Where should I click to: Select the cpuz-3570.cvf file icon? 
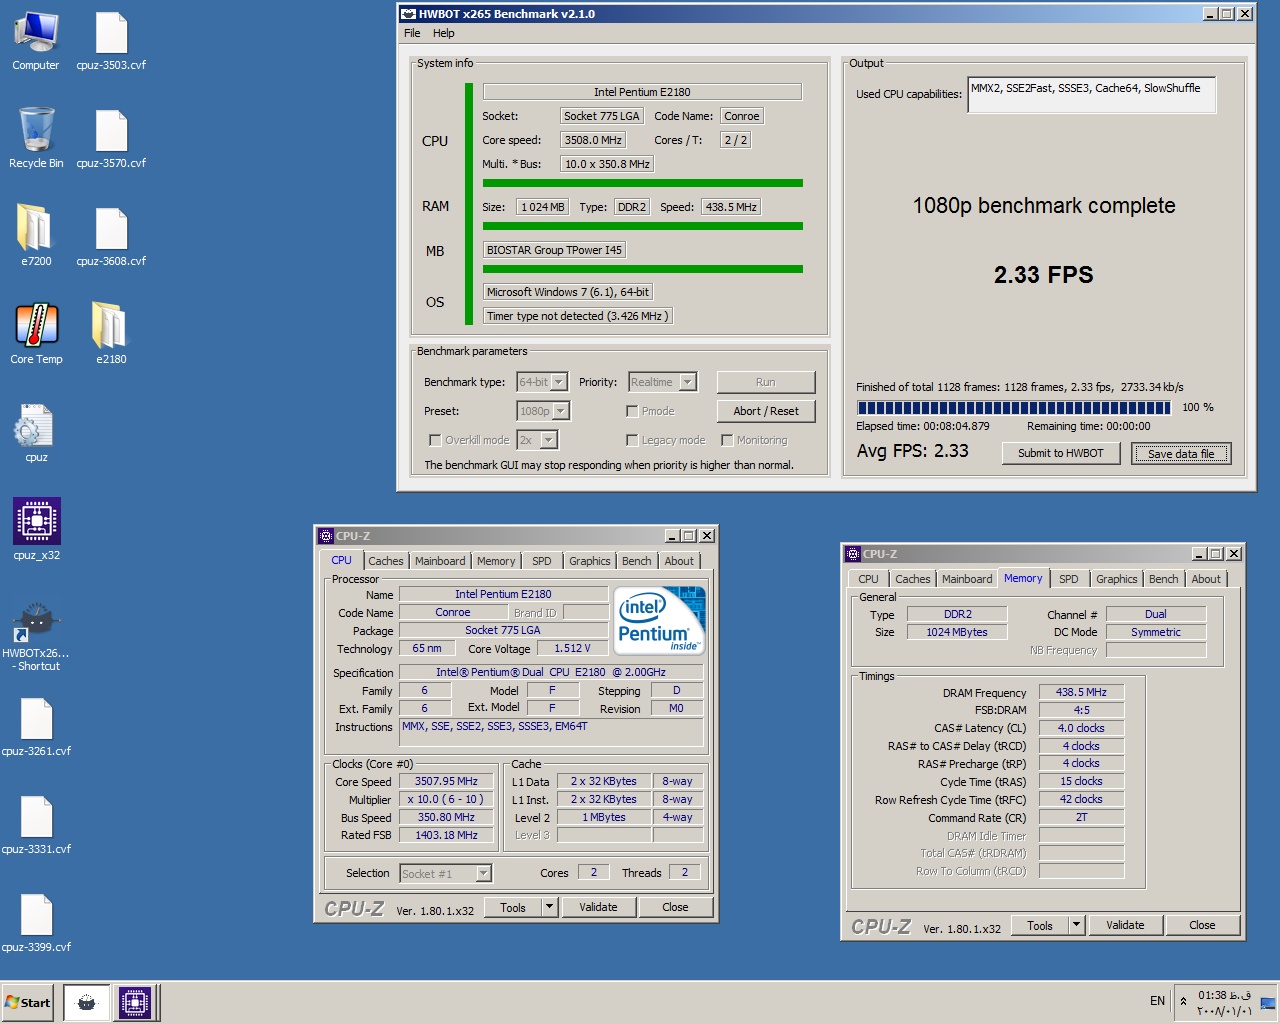(x=111, y=139)
